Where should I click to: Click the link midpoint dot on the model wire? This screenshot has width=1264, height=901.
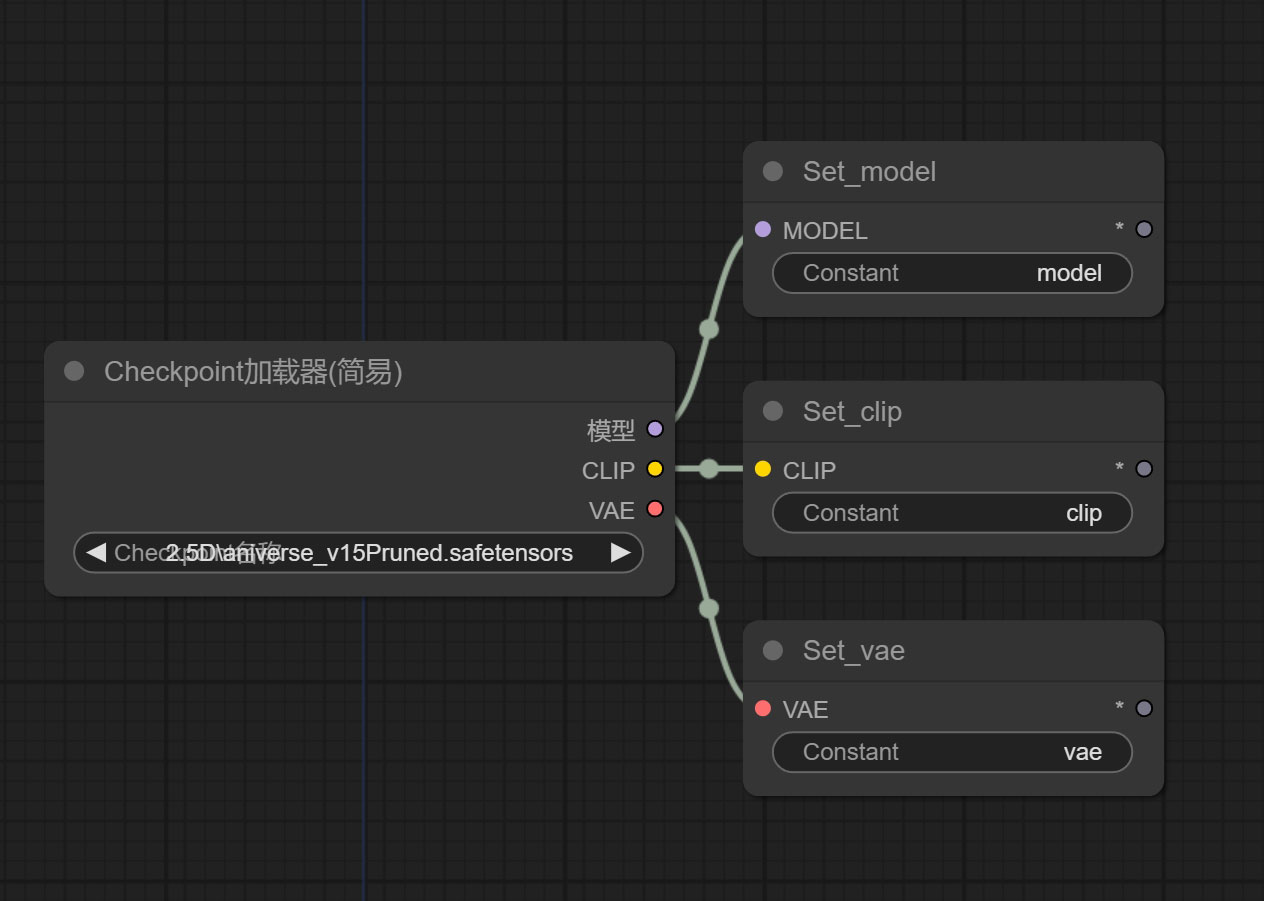709,329
